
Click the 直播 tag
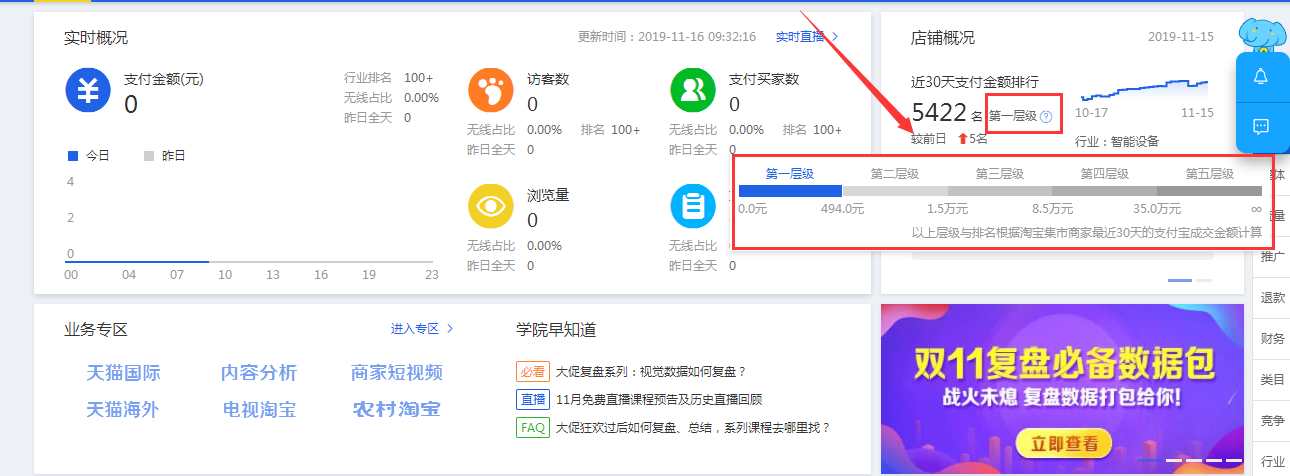[x=533, y=400]
